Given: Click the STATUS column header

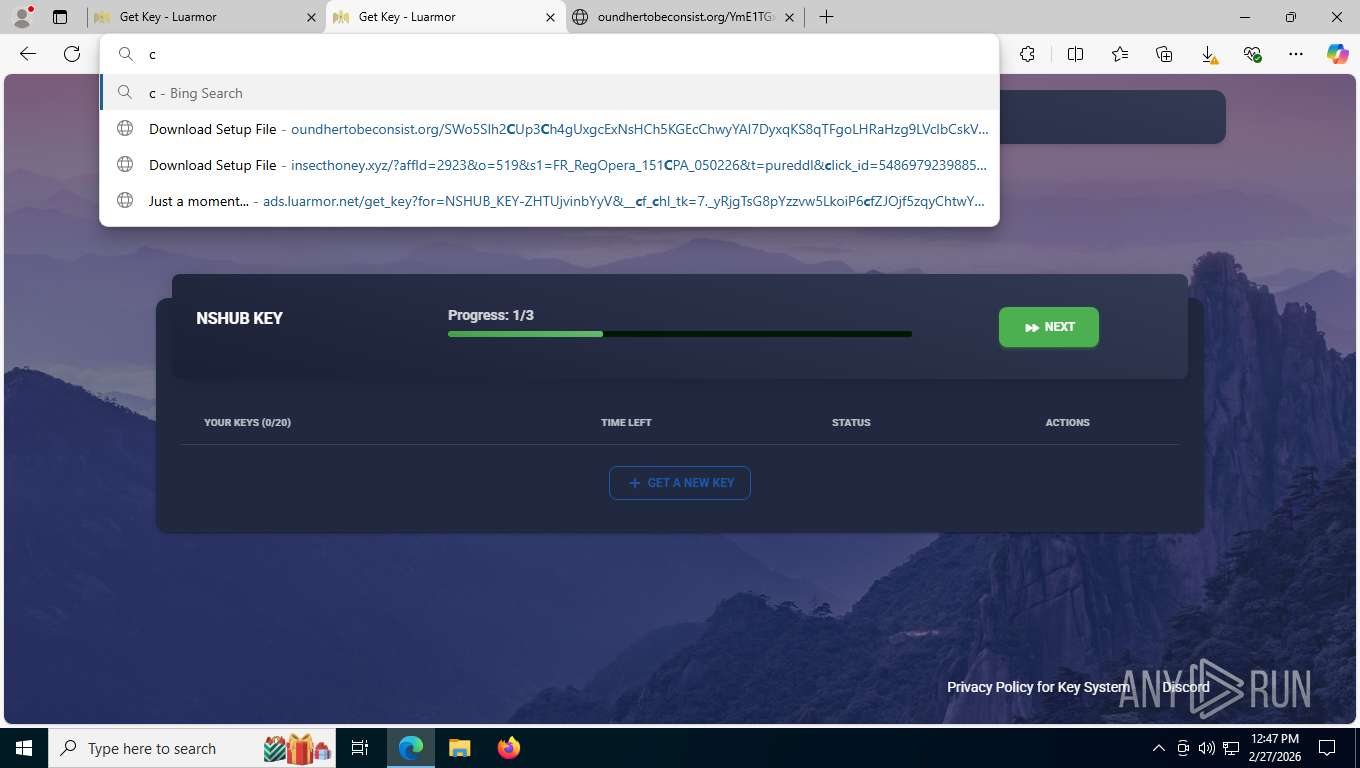Looking at the screenshot, I should (851, 423).
